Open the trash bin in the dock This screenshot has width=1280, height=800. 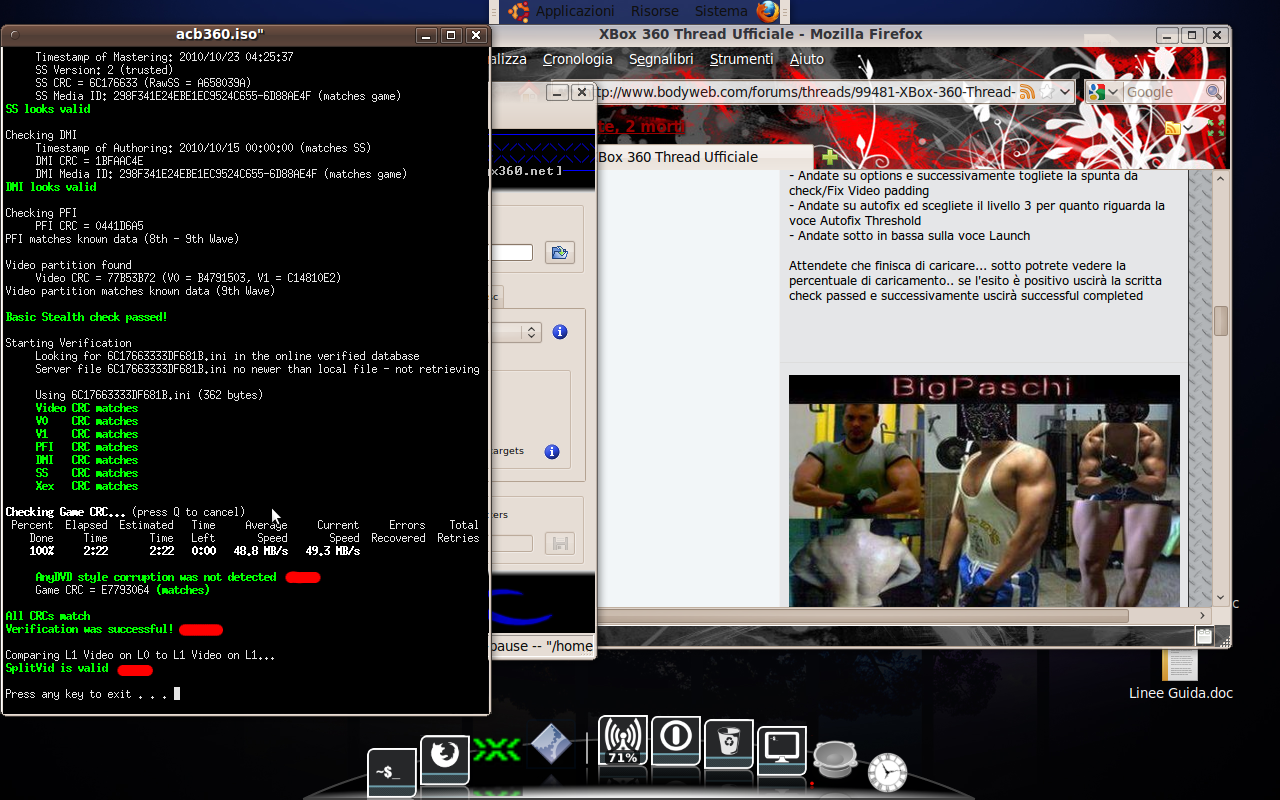tap(729, 745)
